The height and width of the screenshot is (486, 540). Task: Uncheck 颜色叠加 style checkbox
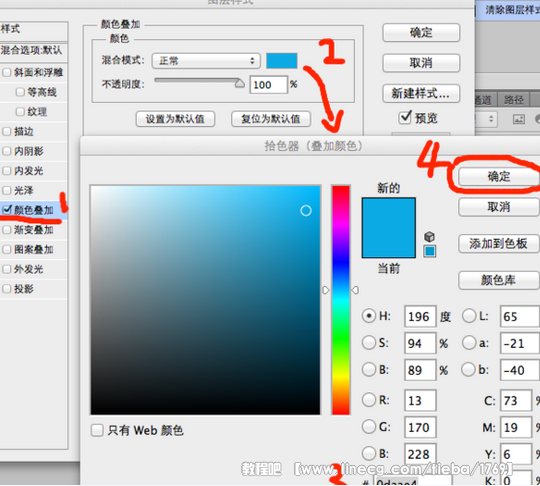point(7,209)
